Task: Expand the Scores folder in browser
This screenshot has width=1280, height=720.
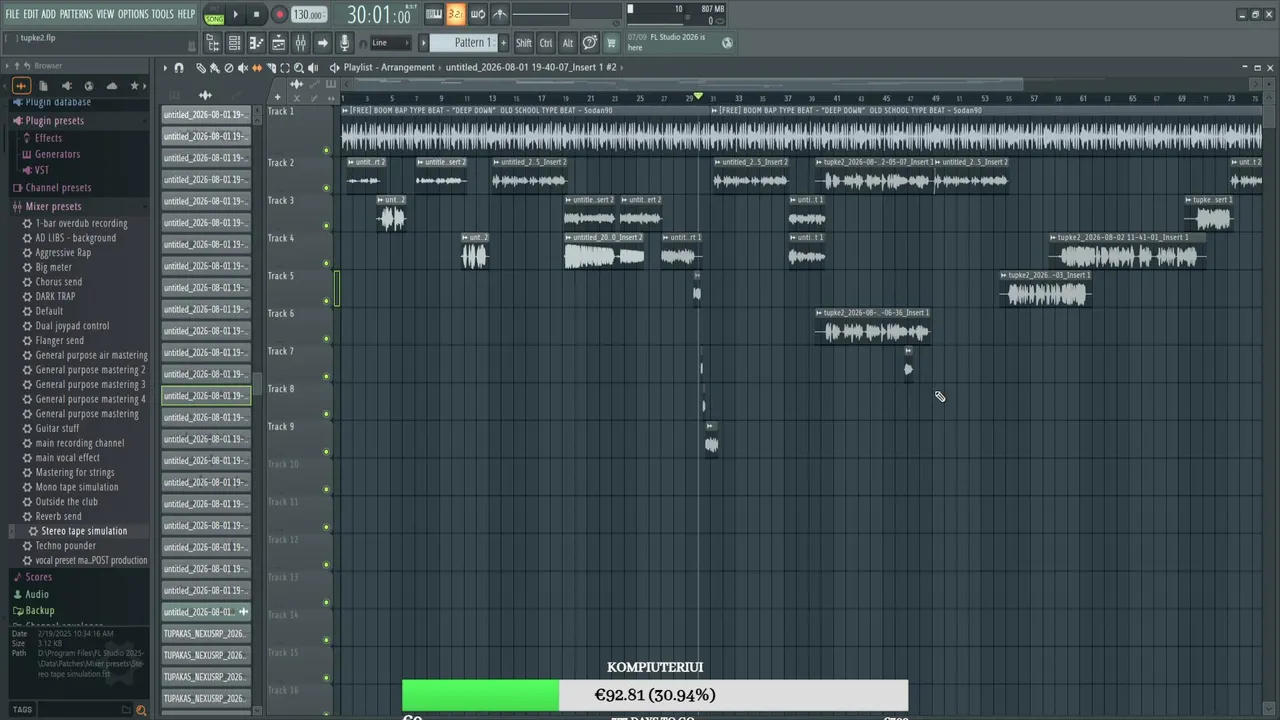Action: (38, 577)
